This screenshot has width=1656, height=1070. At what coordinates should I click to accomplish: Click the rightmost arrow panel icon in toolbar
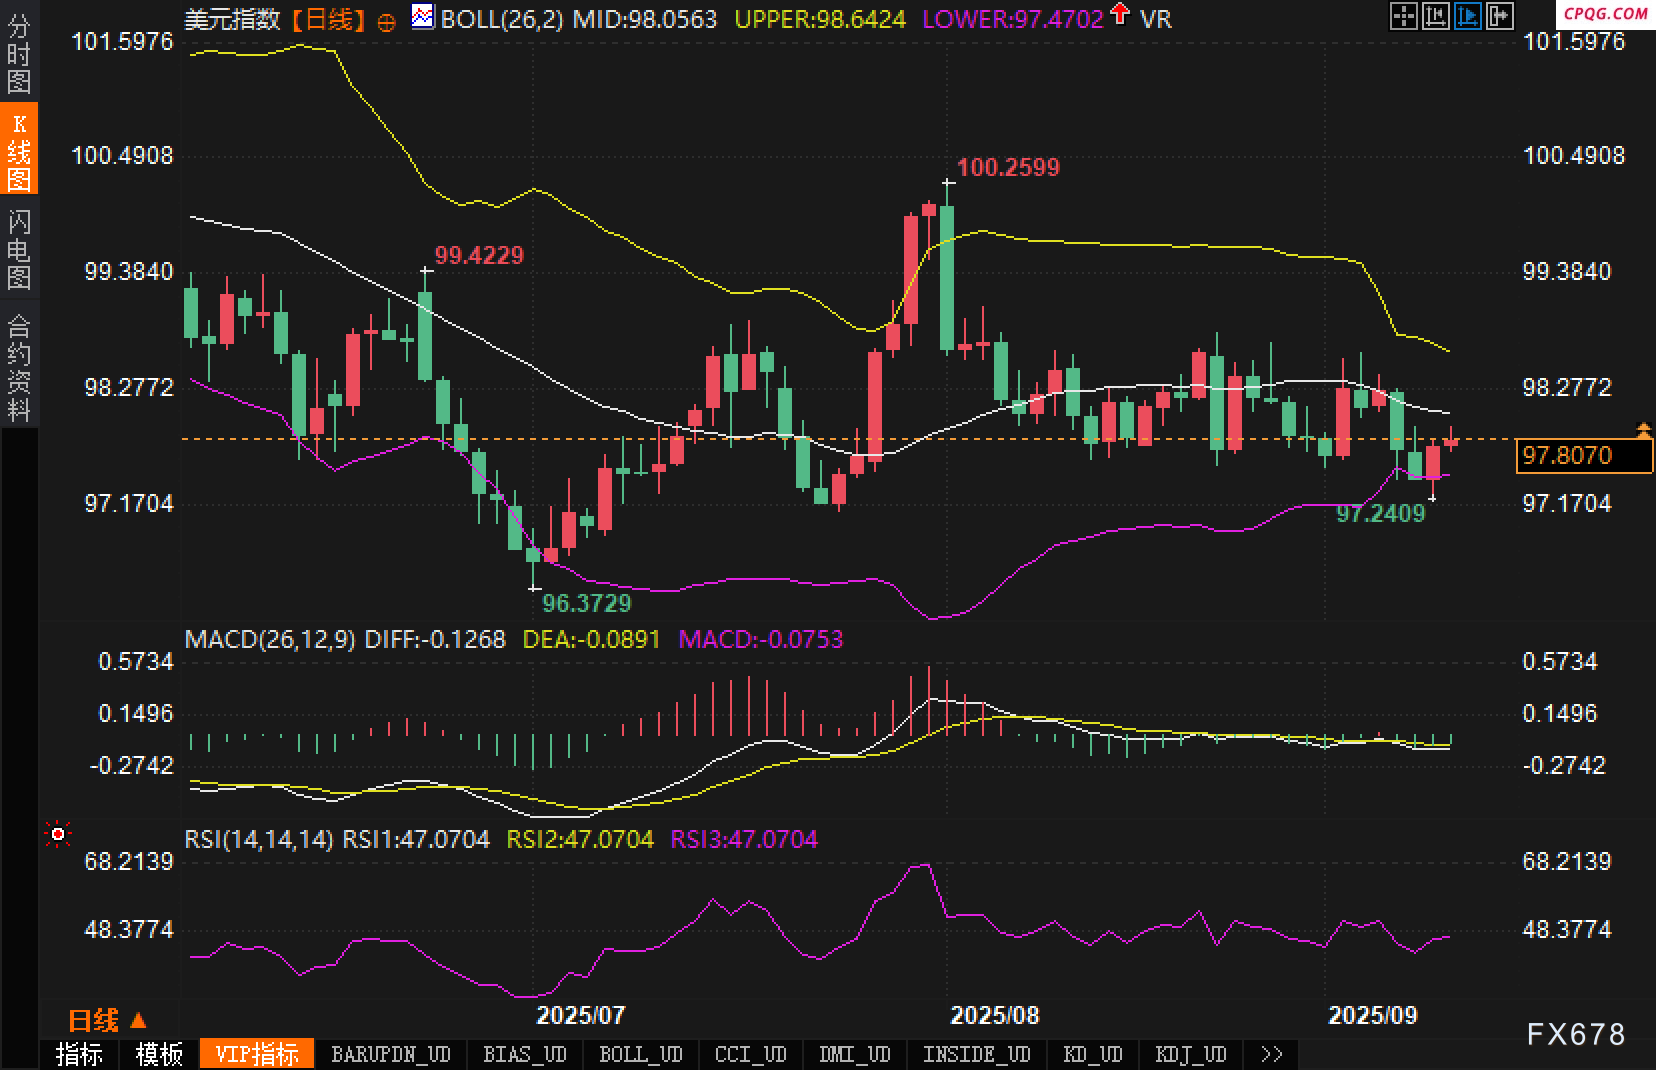(x=1500, y=16)
